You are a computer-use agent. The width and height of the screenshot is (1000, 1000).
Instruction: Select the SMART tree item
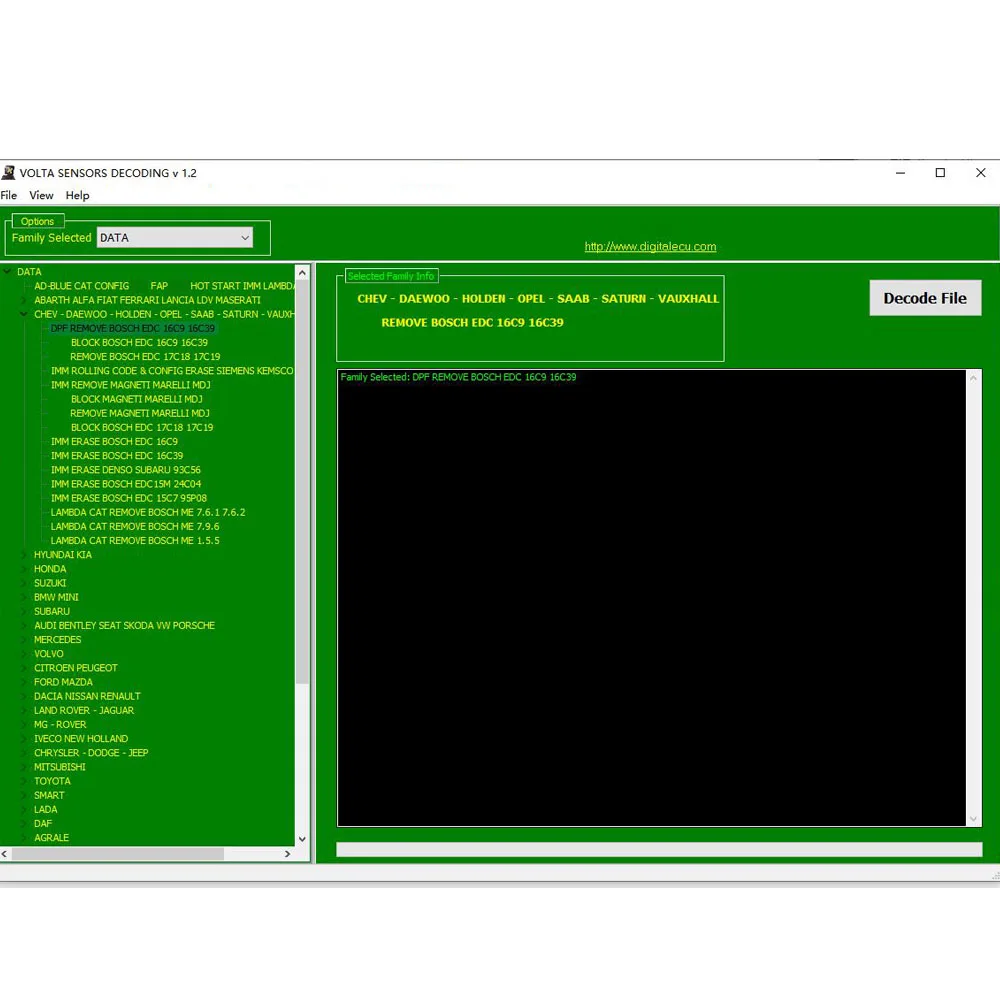[49, 795]
